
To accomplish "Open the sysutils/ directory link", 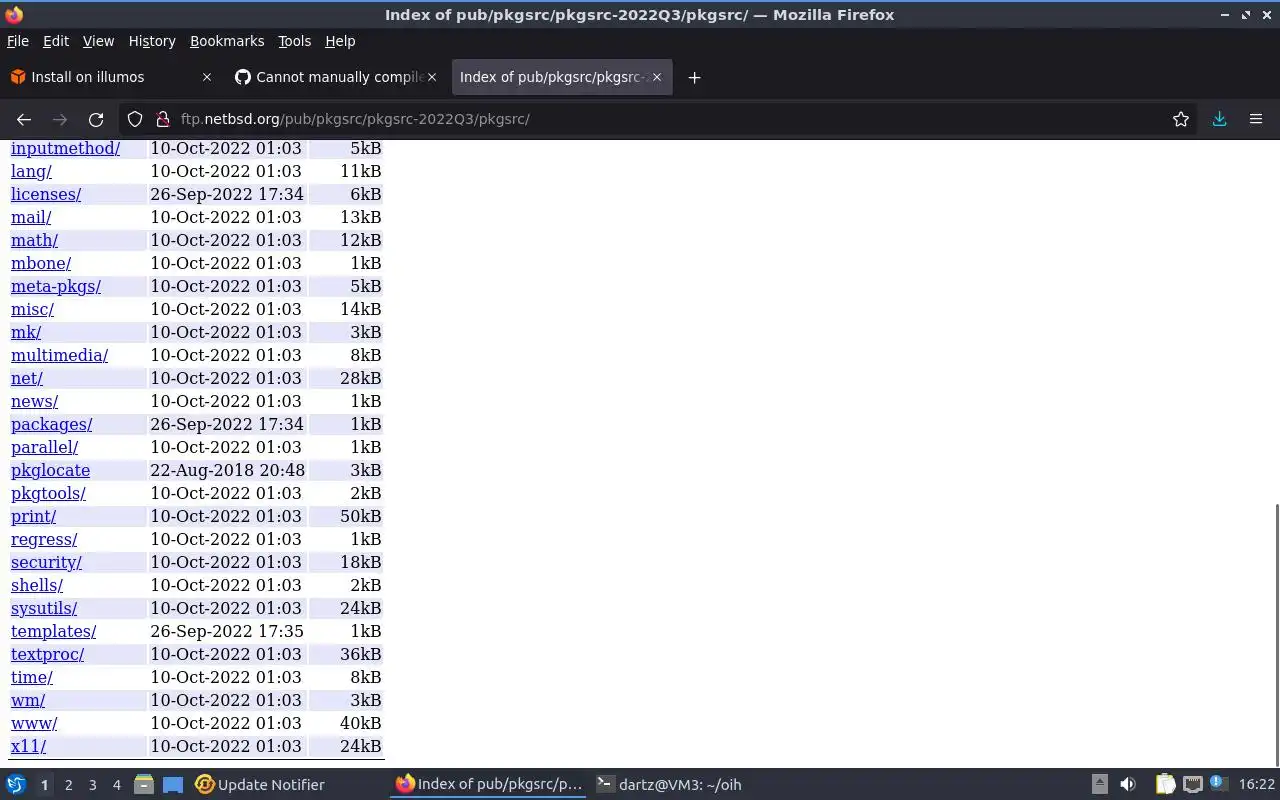I will (44, 608).
